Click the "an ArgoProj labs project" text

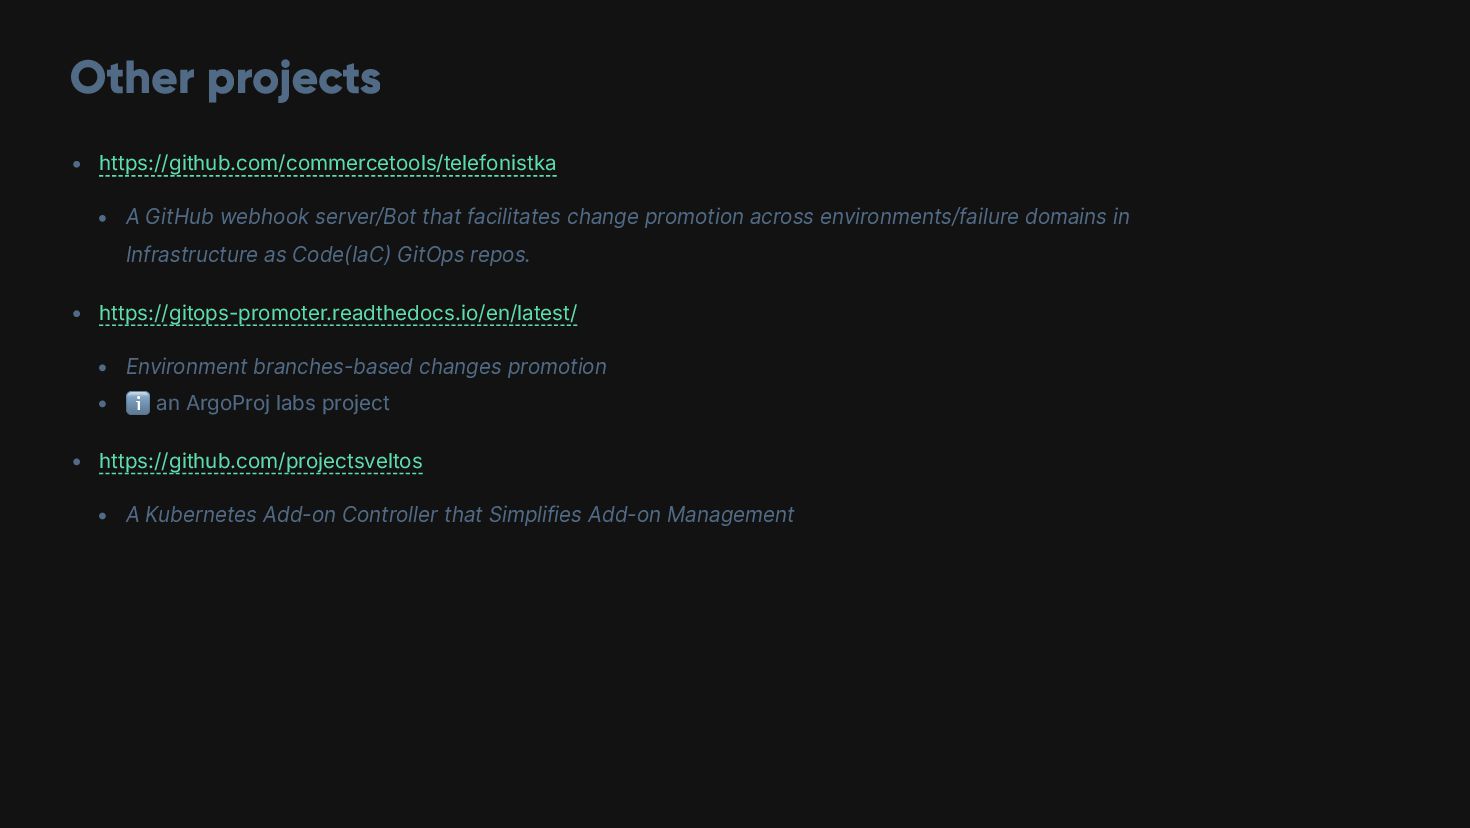(x=272, y=403)
